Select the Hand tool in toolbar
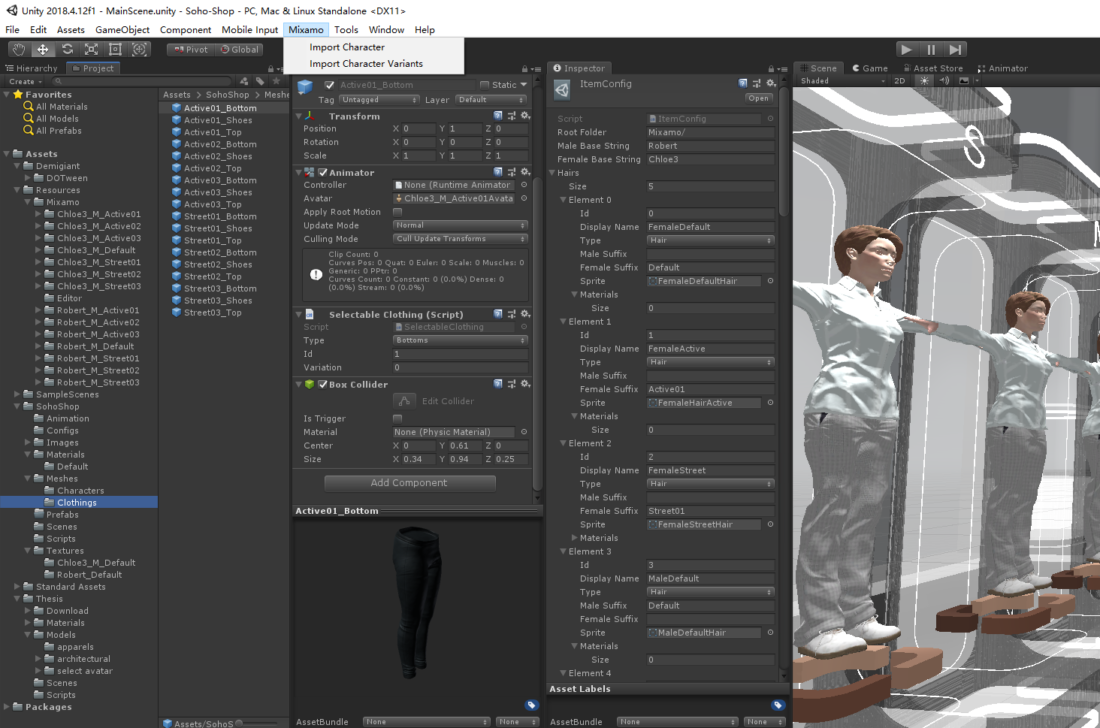The width and height of the screenshot is (1100, 728). click(x=18, y=49)
